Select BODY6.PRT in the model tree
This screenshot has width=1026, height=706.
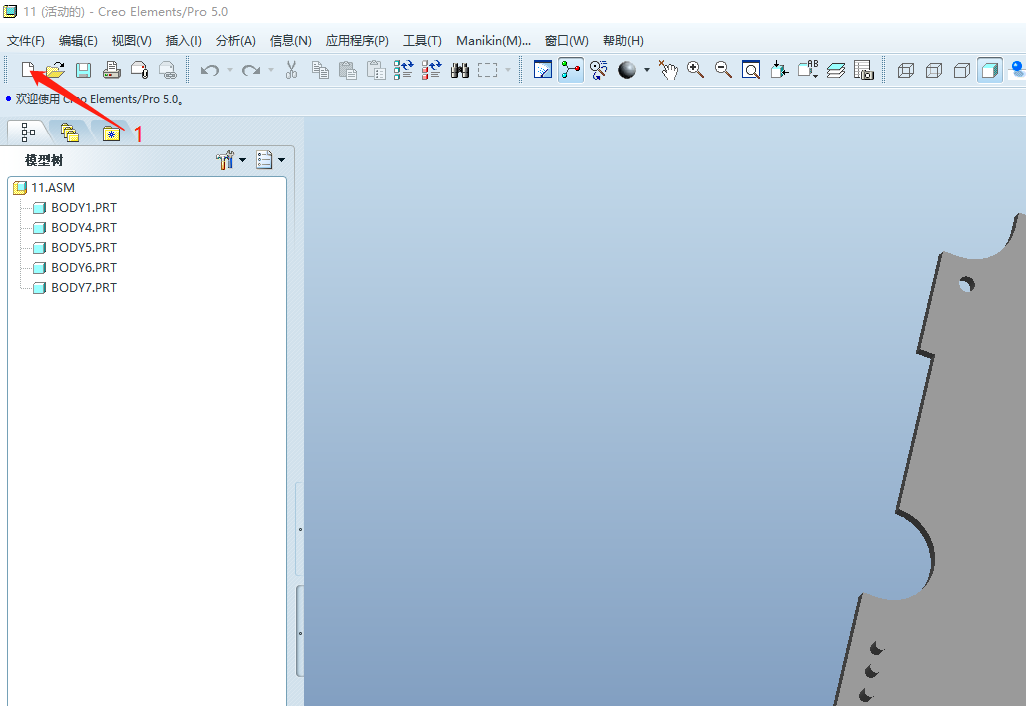point(75,268)
